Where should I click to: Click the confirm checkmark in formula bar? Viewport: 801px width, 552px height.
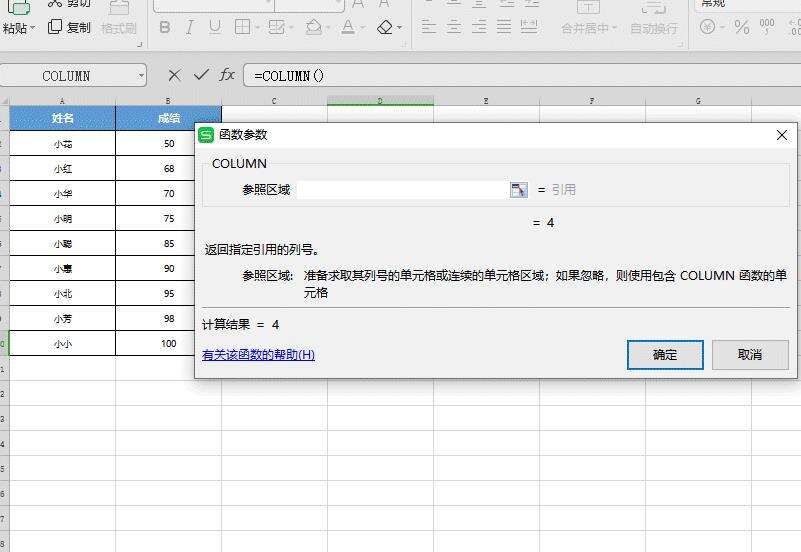click(201, 75)
